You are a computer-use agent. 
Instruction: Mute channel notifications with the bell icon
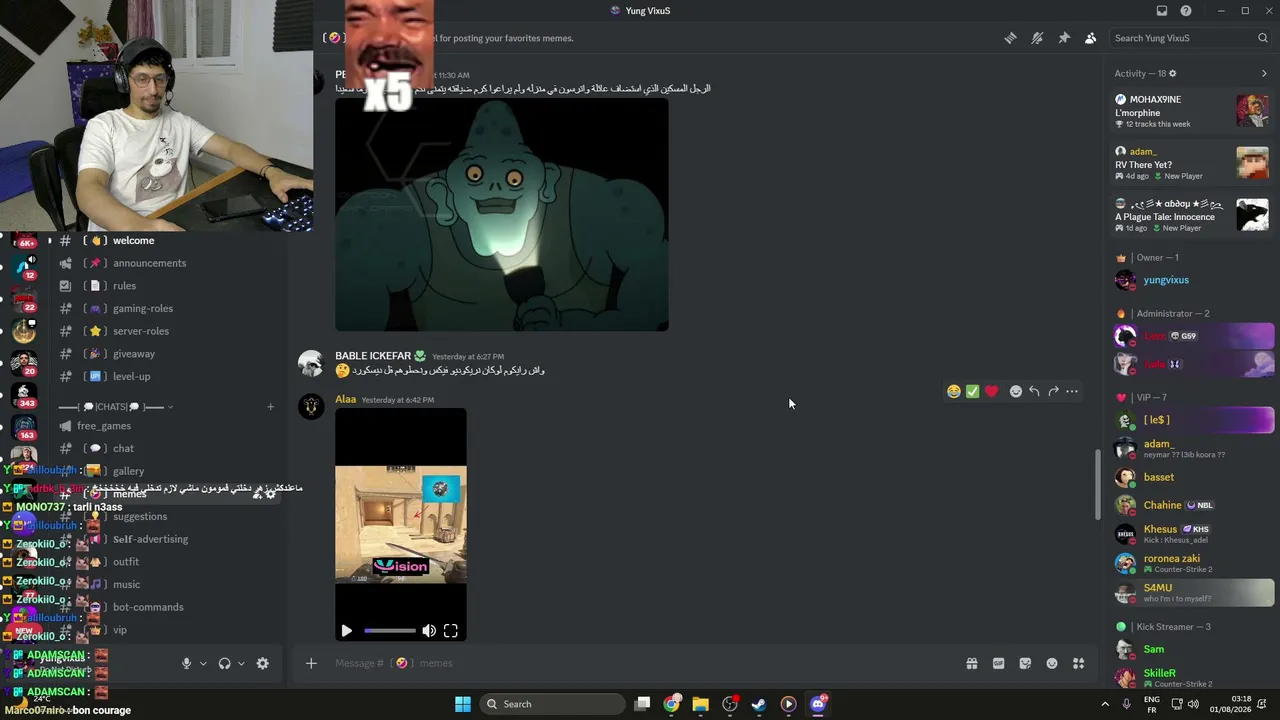[1037, 38]
